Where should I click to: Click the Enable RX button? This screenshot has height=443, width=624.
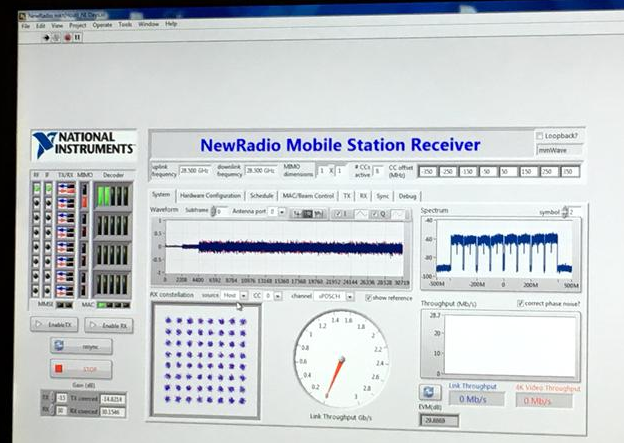pos(109,326)
